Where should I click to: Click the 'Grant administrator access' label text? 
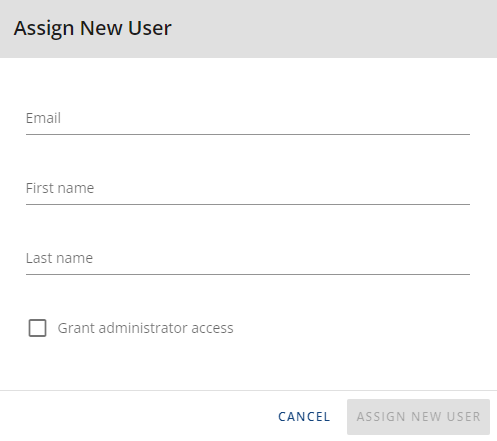[x=145, y=328]
